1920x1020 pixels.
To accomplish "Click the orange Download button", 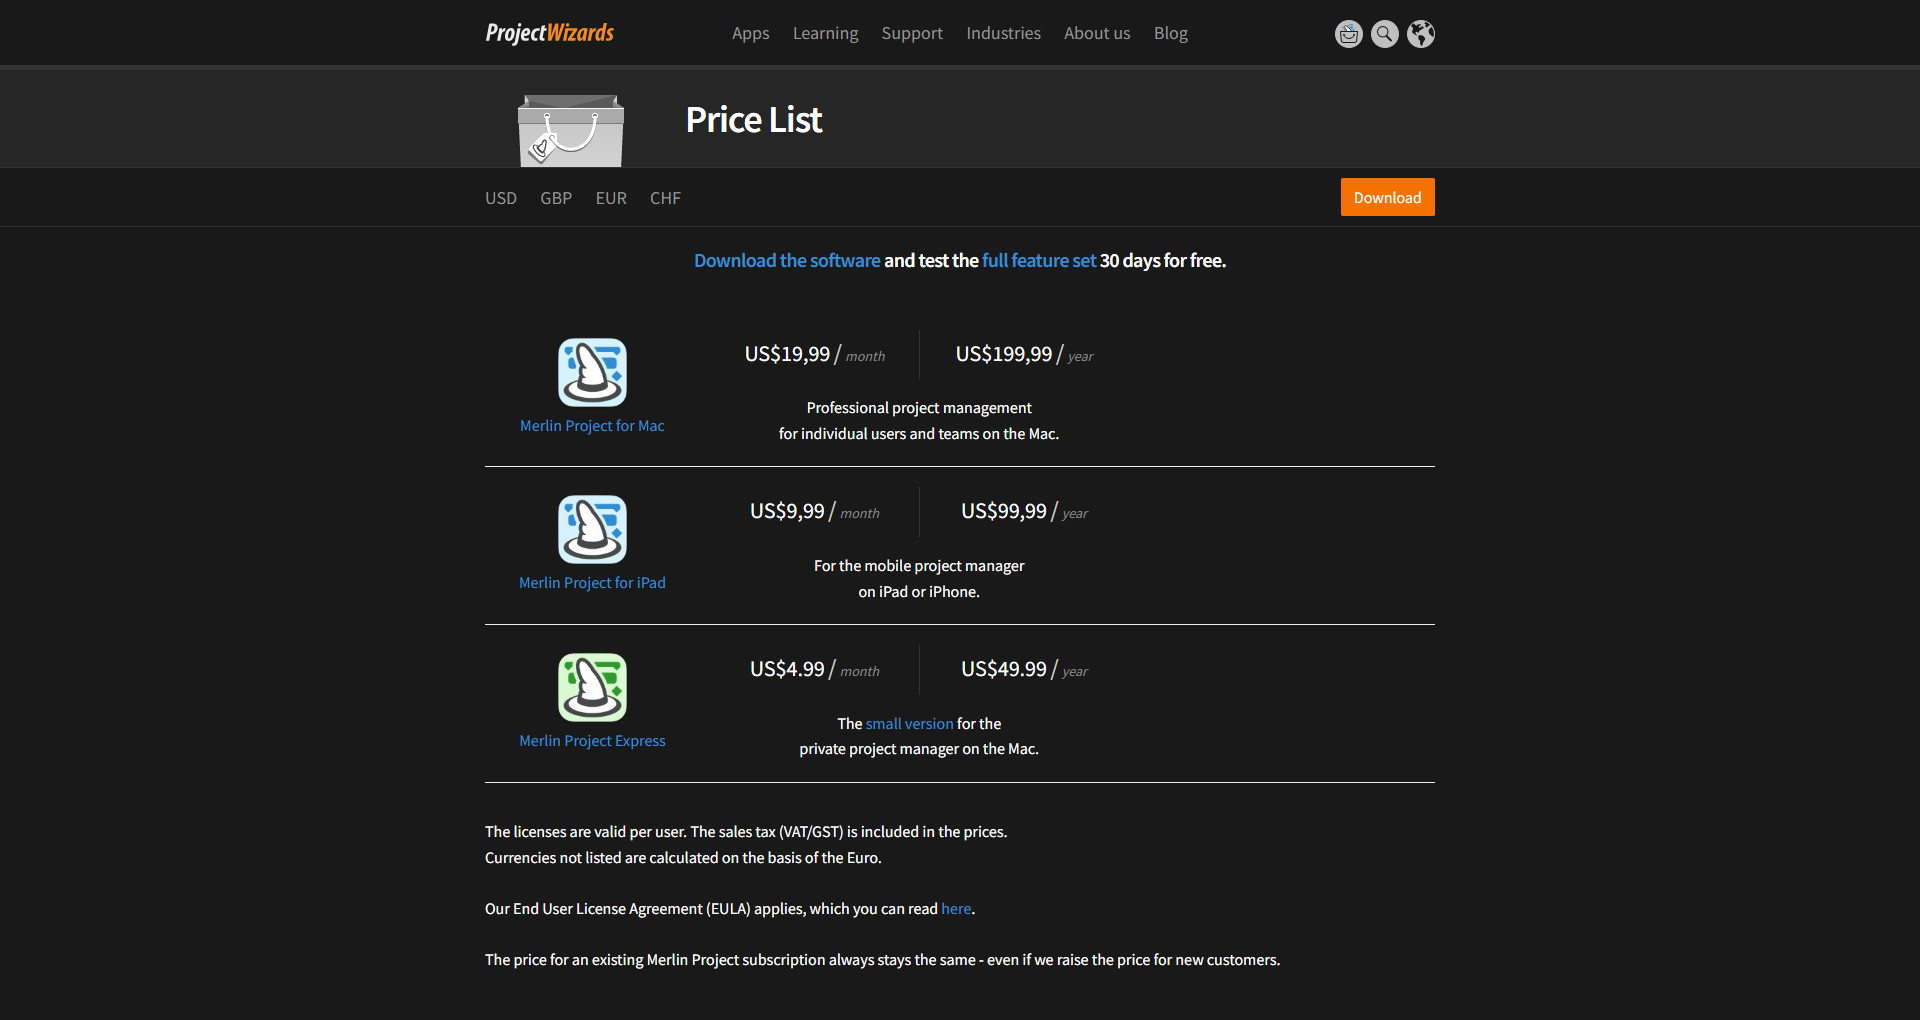I will pyautogui.click(x=1387, y=197).
